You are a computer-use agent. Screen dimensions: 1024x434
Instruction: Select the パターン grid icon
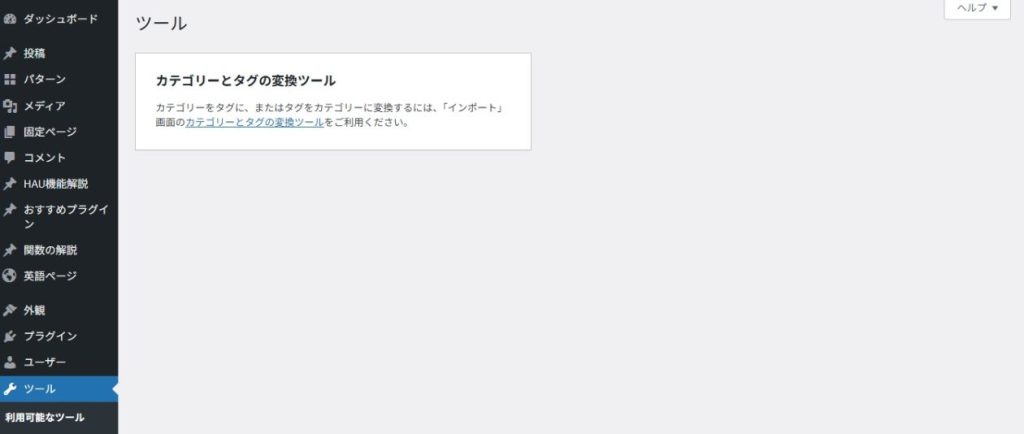9,80
